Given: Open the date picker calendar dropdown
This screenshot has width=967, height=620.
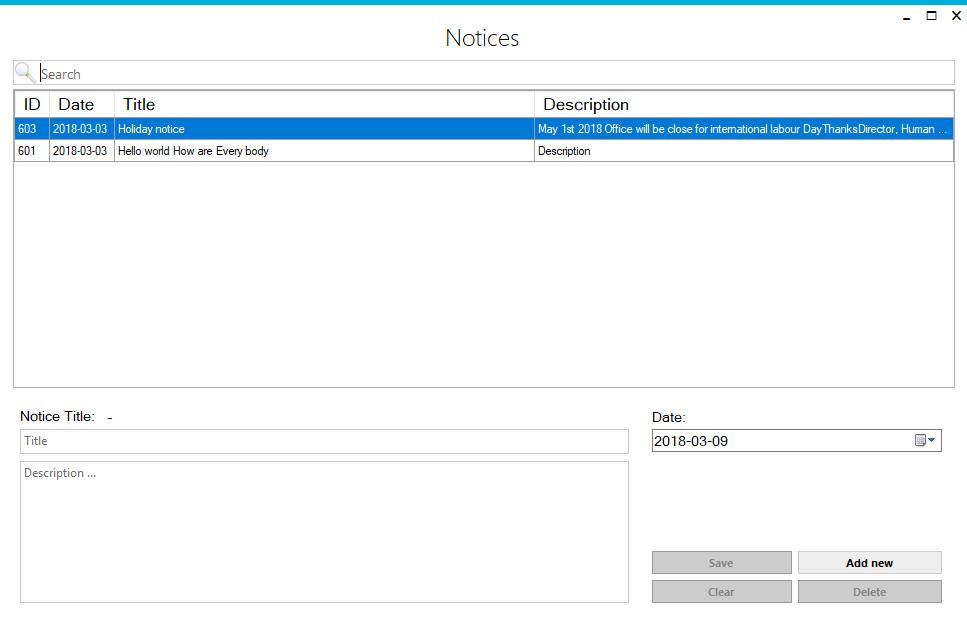Looking at the screenshot, I should (925, 440).
